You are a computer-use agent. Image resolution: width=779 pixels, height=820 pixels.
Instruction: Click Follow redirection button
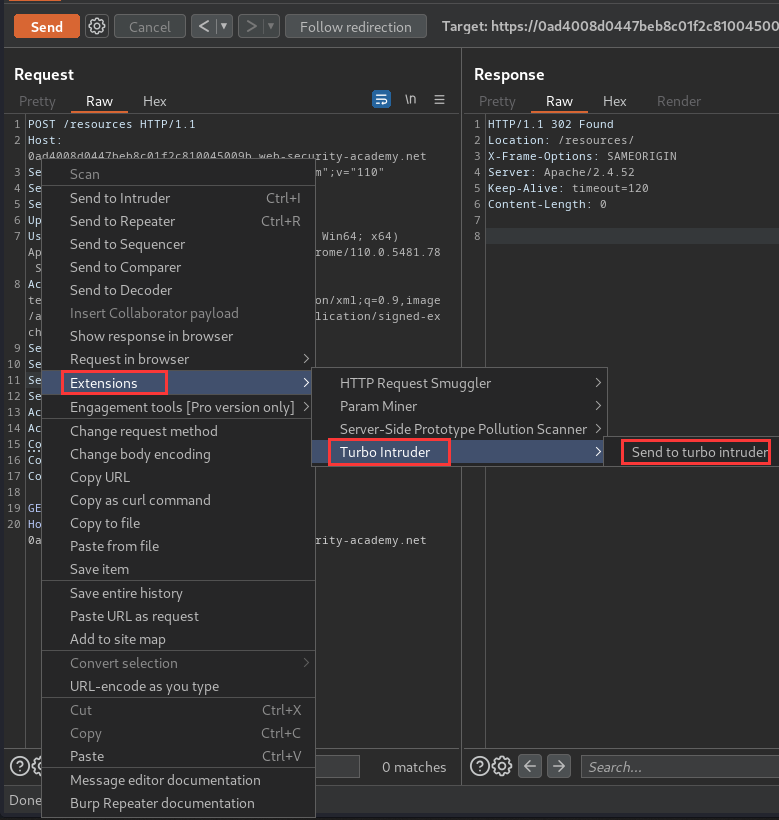point(356,26)
